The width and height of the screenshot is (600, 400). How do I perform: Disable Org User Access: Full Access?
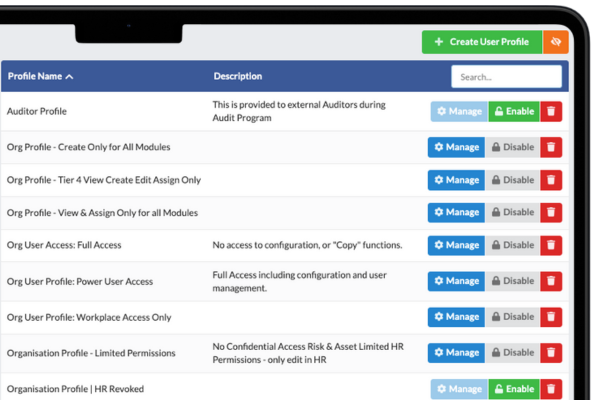tap(513, 245)
